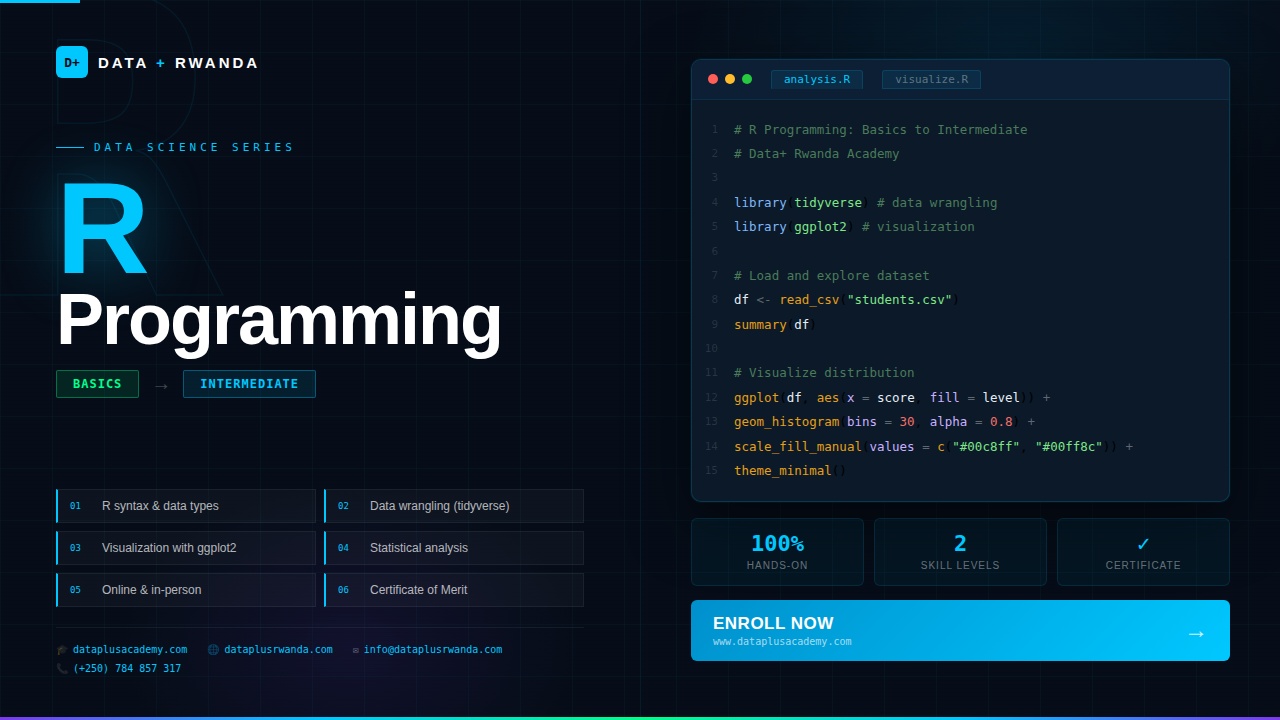Viewport: 1280px width, 720px height.
Task: Open www.dataplusacademy.com under Enroll Now
Action: (x=782, y=642)
